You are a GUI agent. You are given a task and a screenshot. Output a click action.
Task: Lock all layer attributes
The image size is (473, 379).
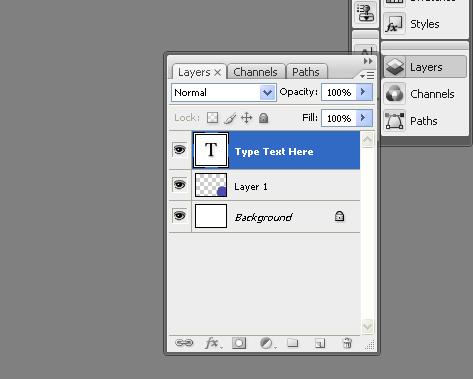263,118
